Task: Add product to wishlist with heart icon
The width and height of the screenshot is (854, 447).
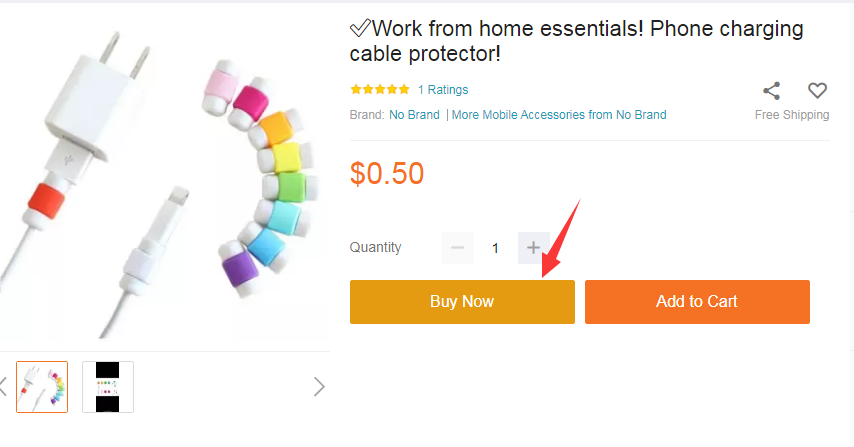Action: tap(818, 91)
